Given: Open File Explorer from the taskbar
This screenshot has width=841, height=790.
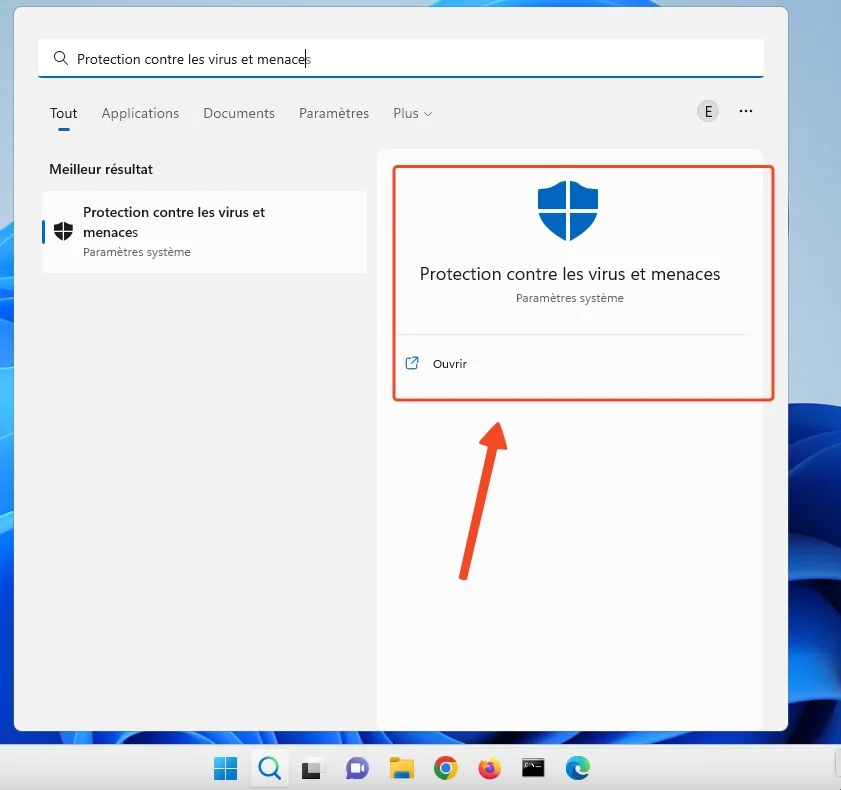Looking at the screenshot, I should tap(401, 768).
